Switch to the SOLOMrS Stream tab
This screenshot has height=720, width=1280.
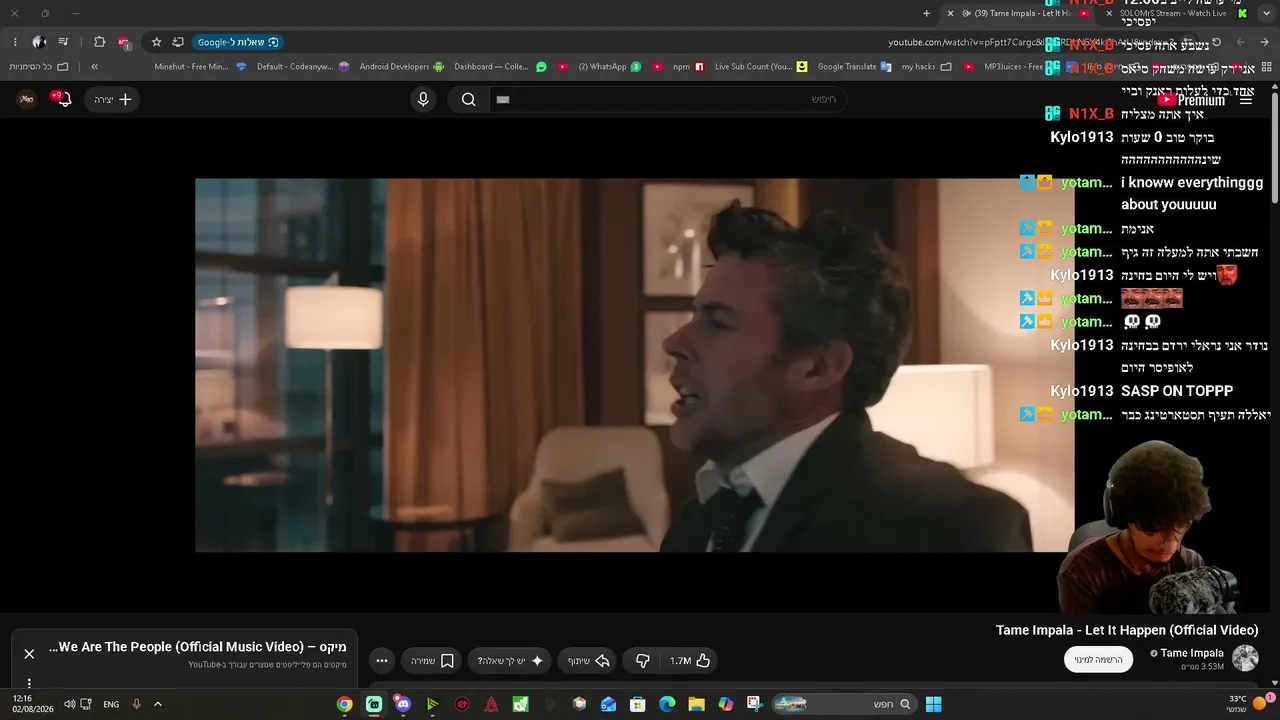pyautogui.click(x=1175, y=14)
